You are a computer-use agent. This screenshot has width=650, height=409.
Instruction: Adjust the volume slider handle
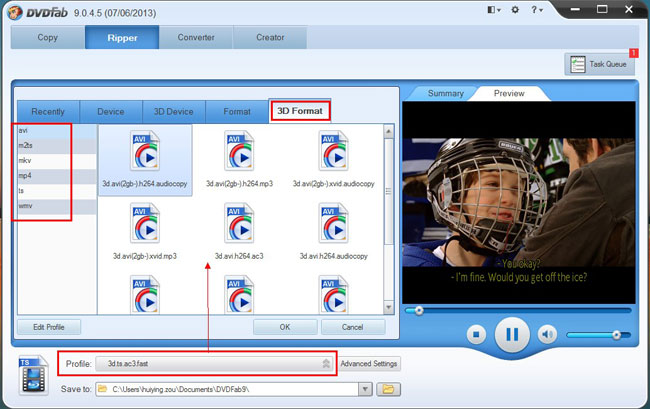click(x=616, y=335)
